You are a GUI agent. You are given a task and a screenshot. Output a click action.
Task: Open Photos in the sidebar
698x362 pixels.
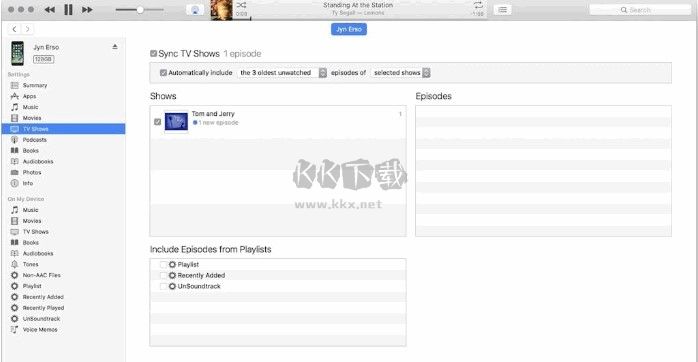(x=32, y=172)
